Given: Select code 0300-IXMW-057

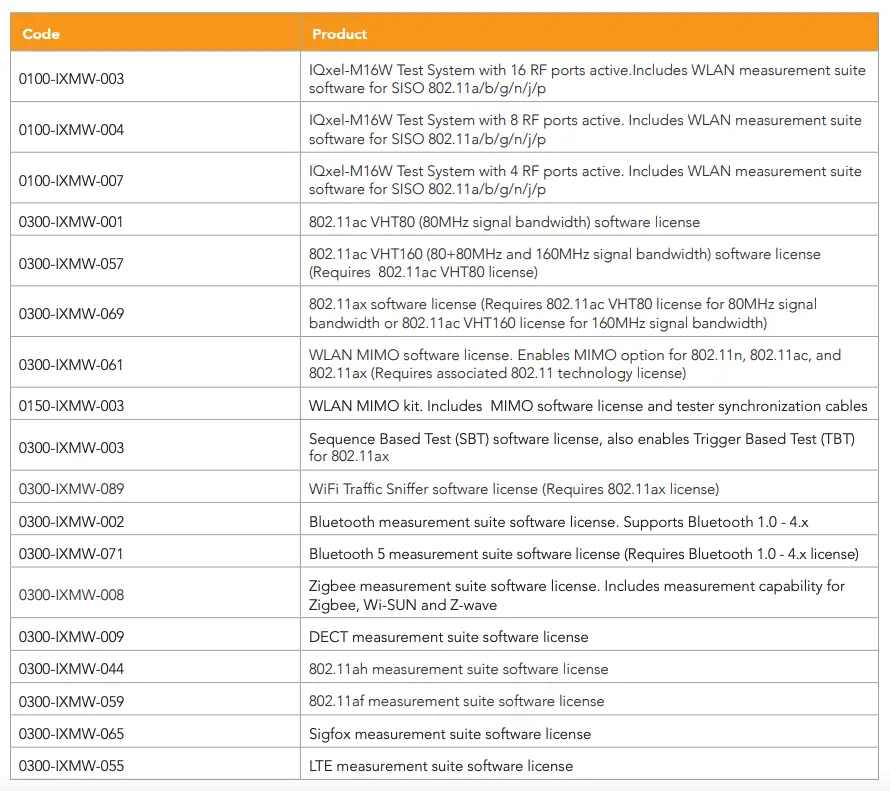Looking at the screenshot, I should pyautogui.click(x=71, y=264).
